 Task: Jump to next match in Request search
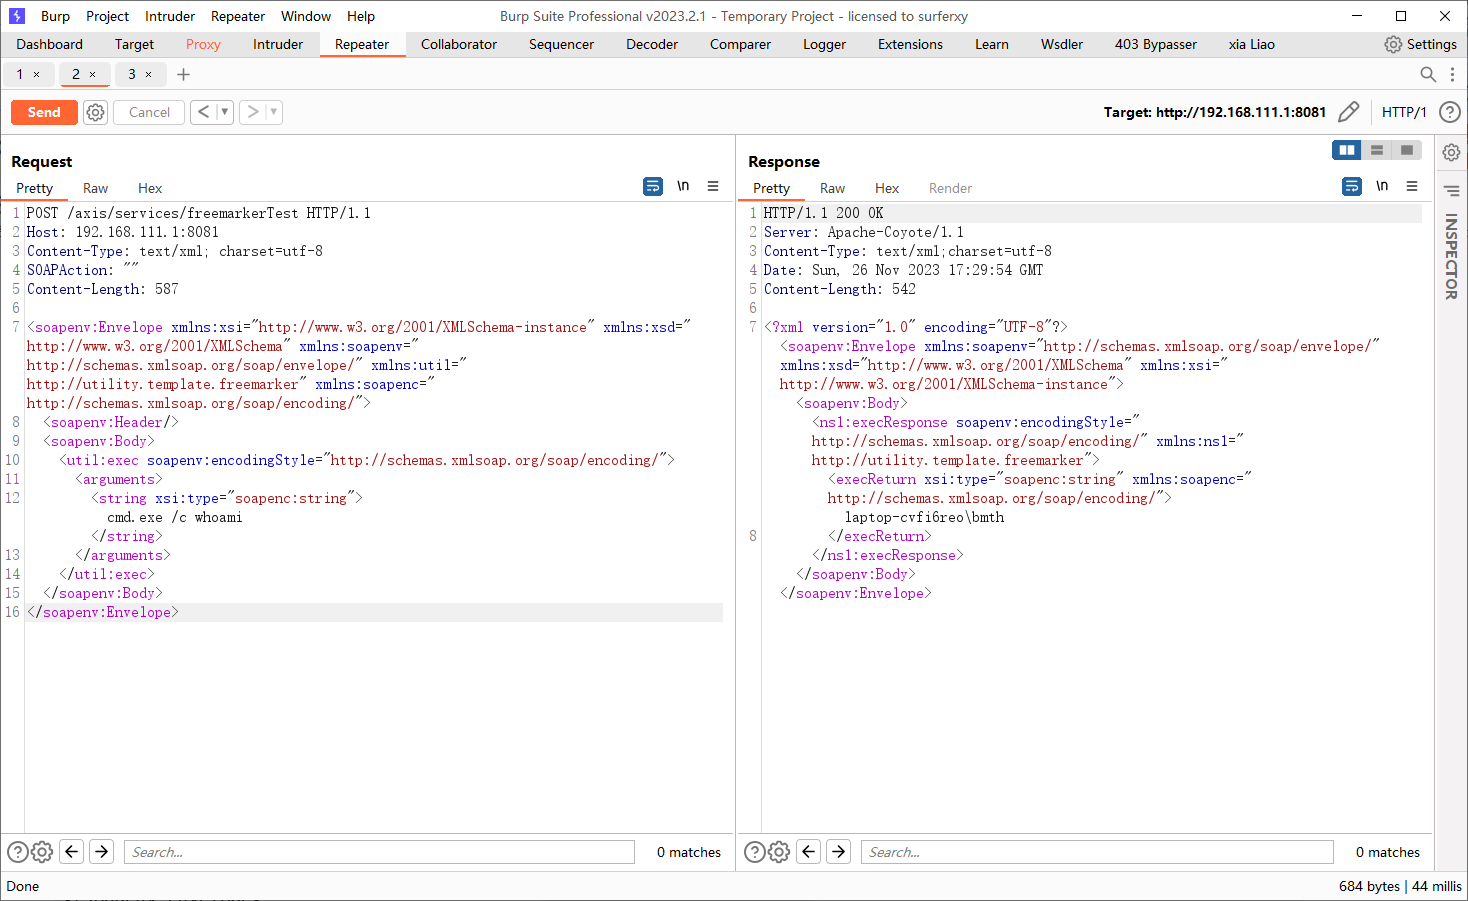coord(102,852)
